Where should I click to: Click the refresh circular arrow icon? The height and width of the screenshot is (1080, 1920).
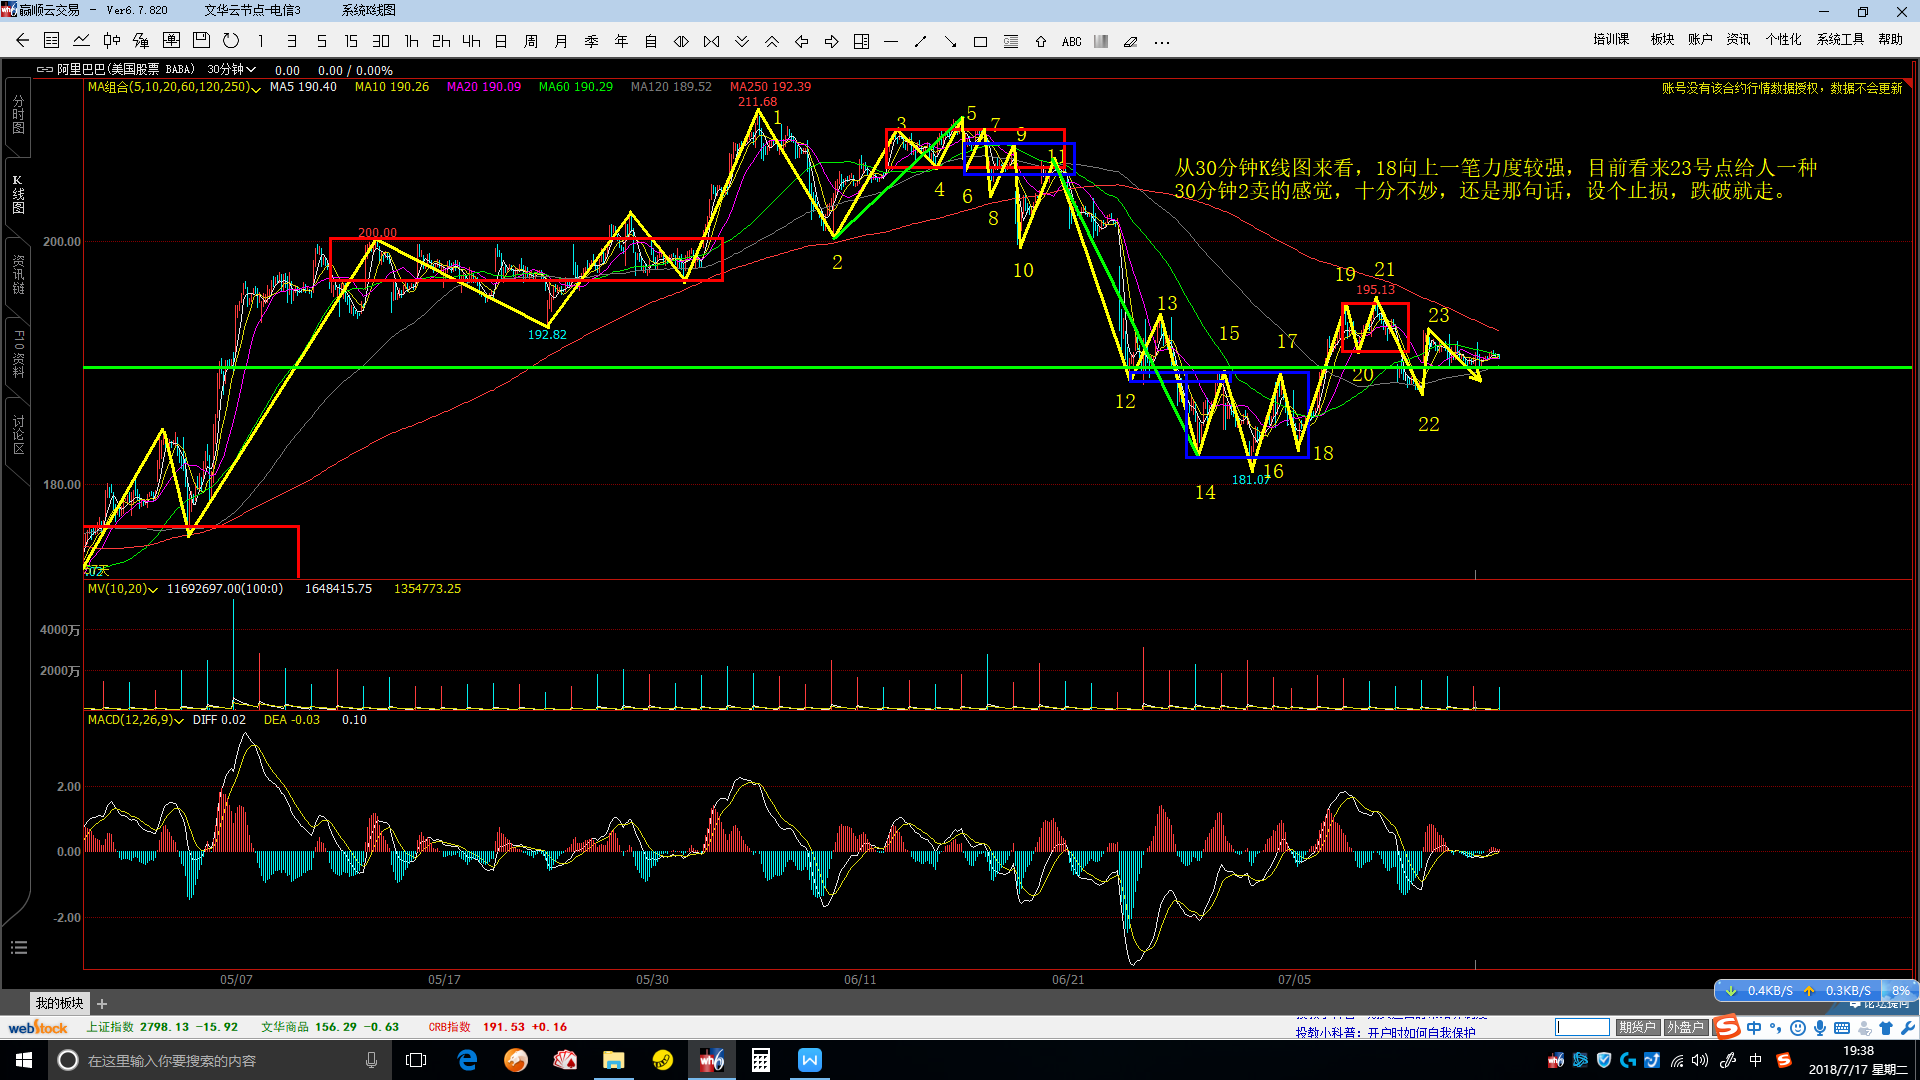231,41
